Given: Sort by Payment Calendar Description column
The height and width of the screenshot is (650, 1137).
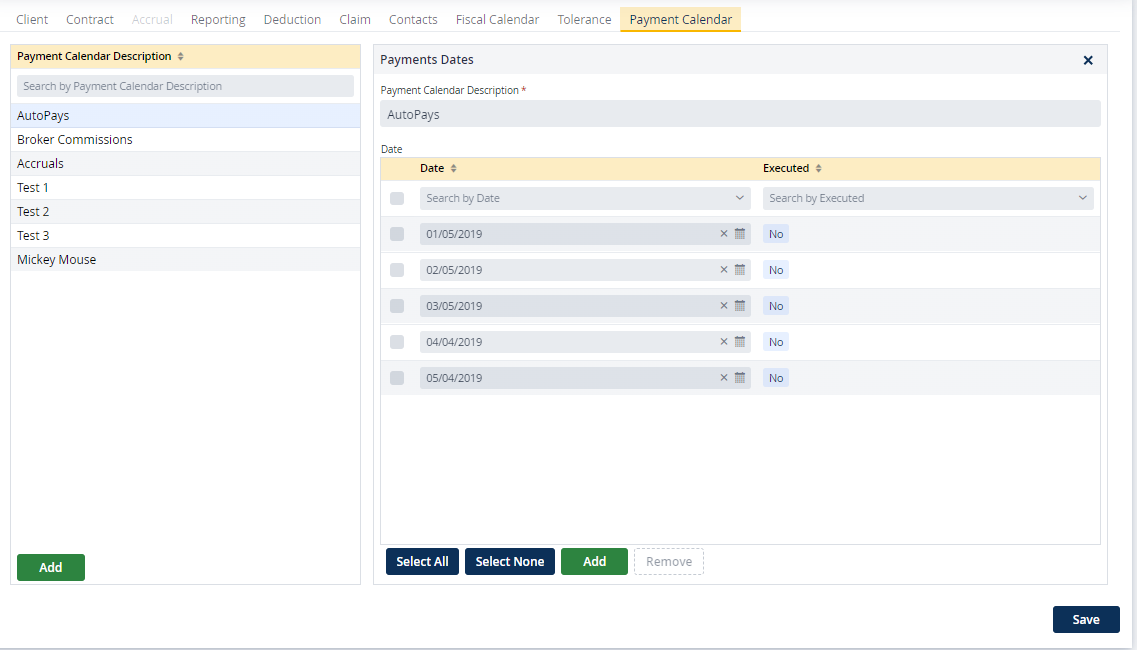Looking at the screenshot, I should point(180,57).
